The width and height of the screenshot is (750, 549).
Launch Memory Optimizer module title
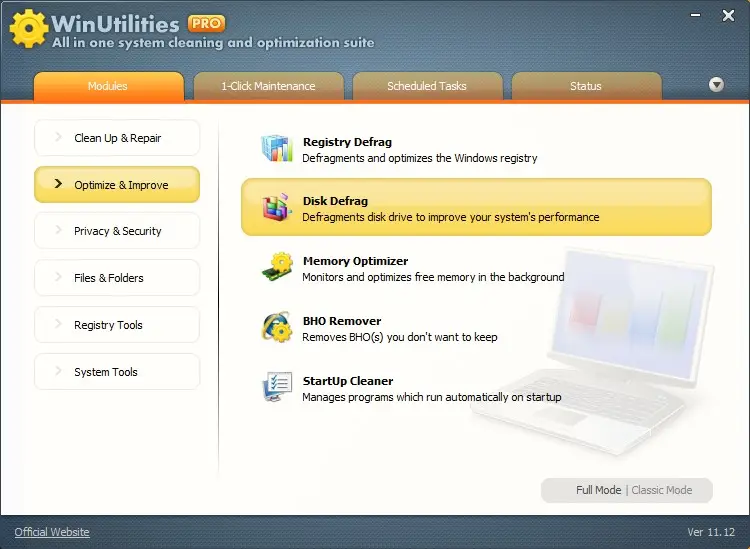[355, 261]
